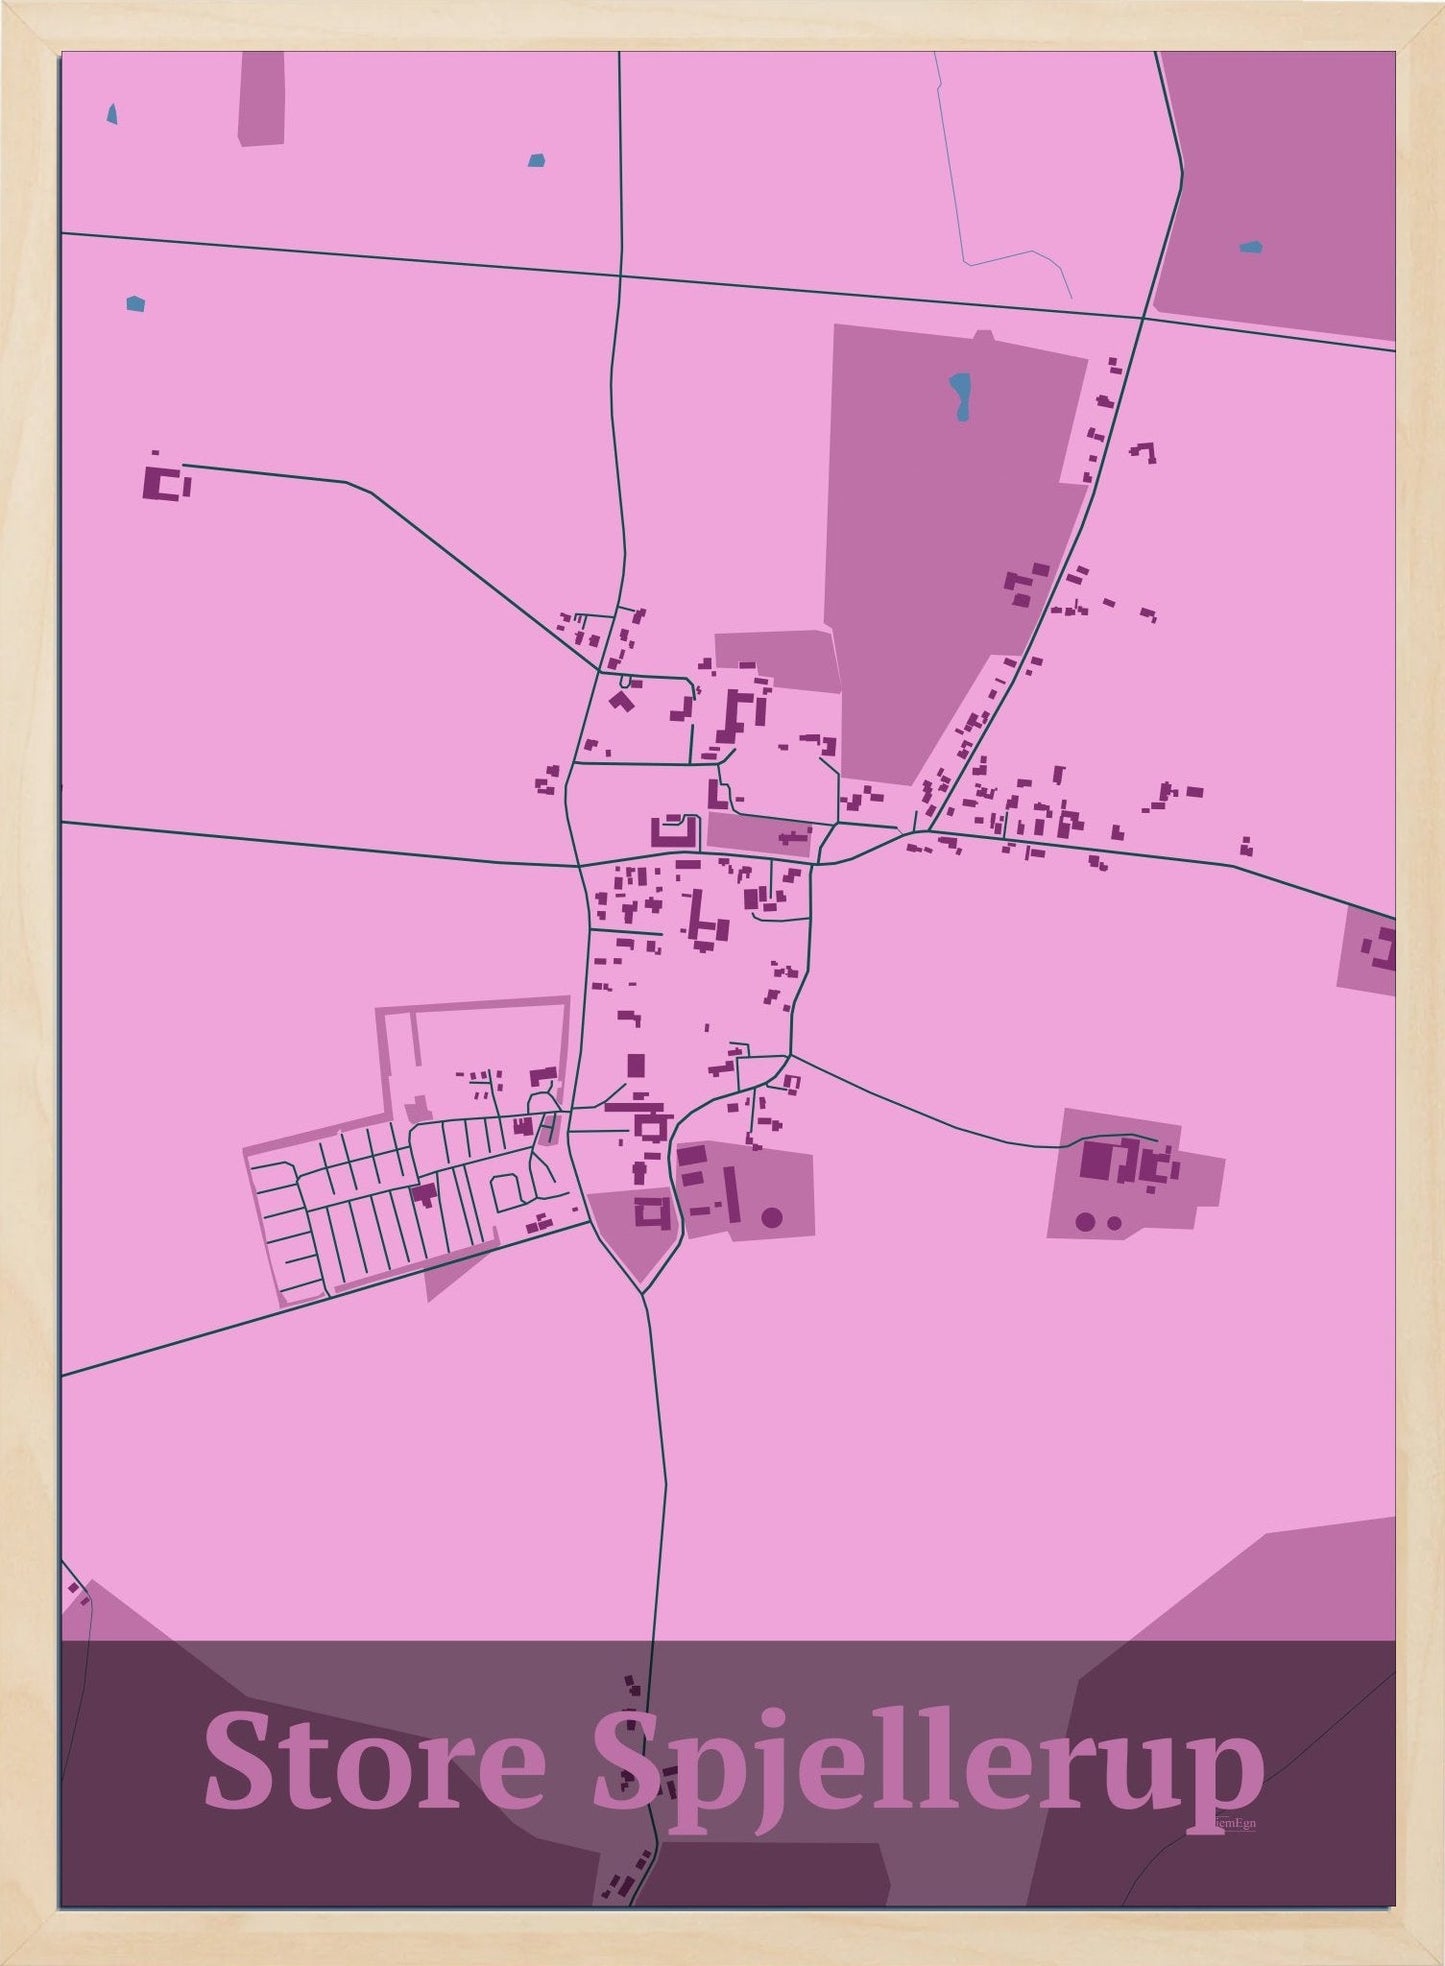The image size is (1445, 1966).
Task: Select the dark purple title banner background
Action: 728,1773
